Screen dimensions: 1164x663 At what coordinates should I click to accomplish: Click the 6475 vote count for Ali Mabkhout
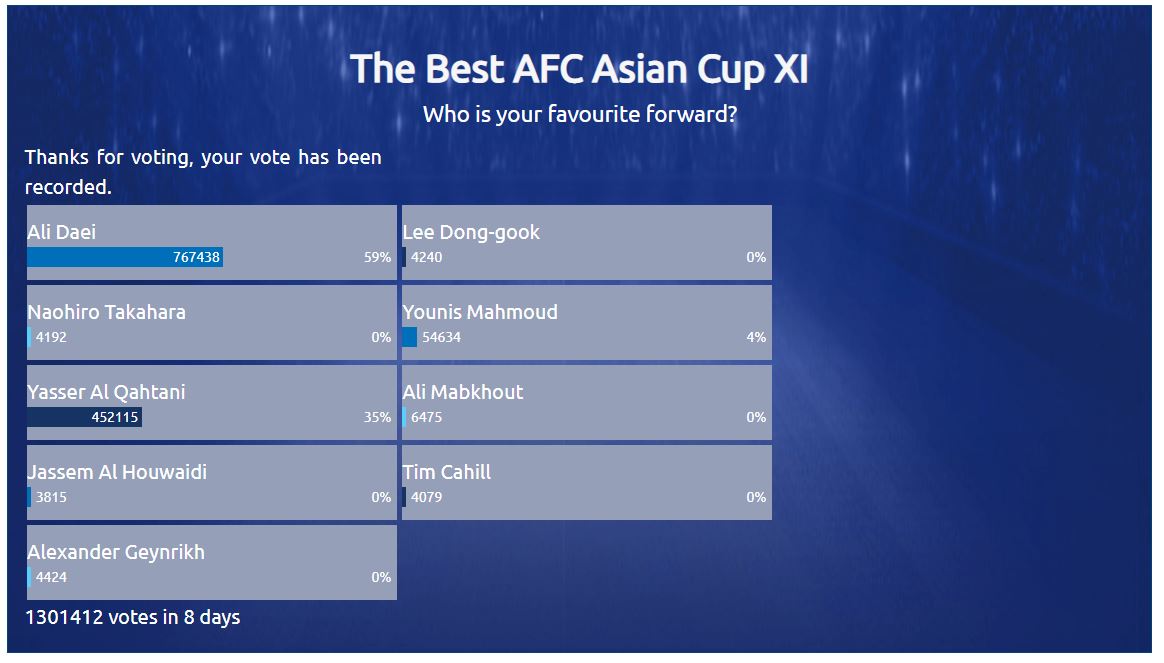(x=426, y=417)
